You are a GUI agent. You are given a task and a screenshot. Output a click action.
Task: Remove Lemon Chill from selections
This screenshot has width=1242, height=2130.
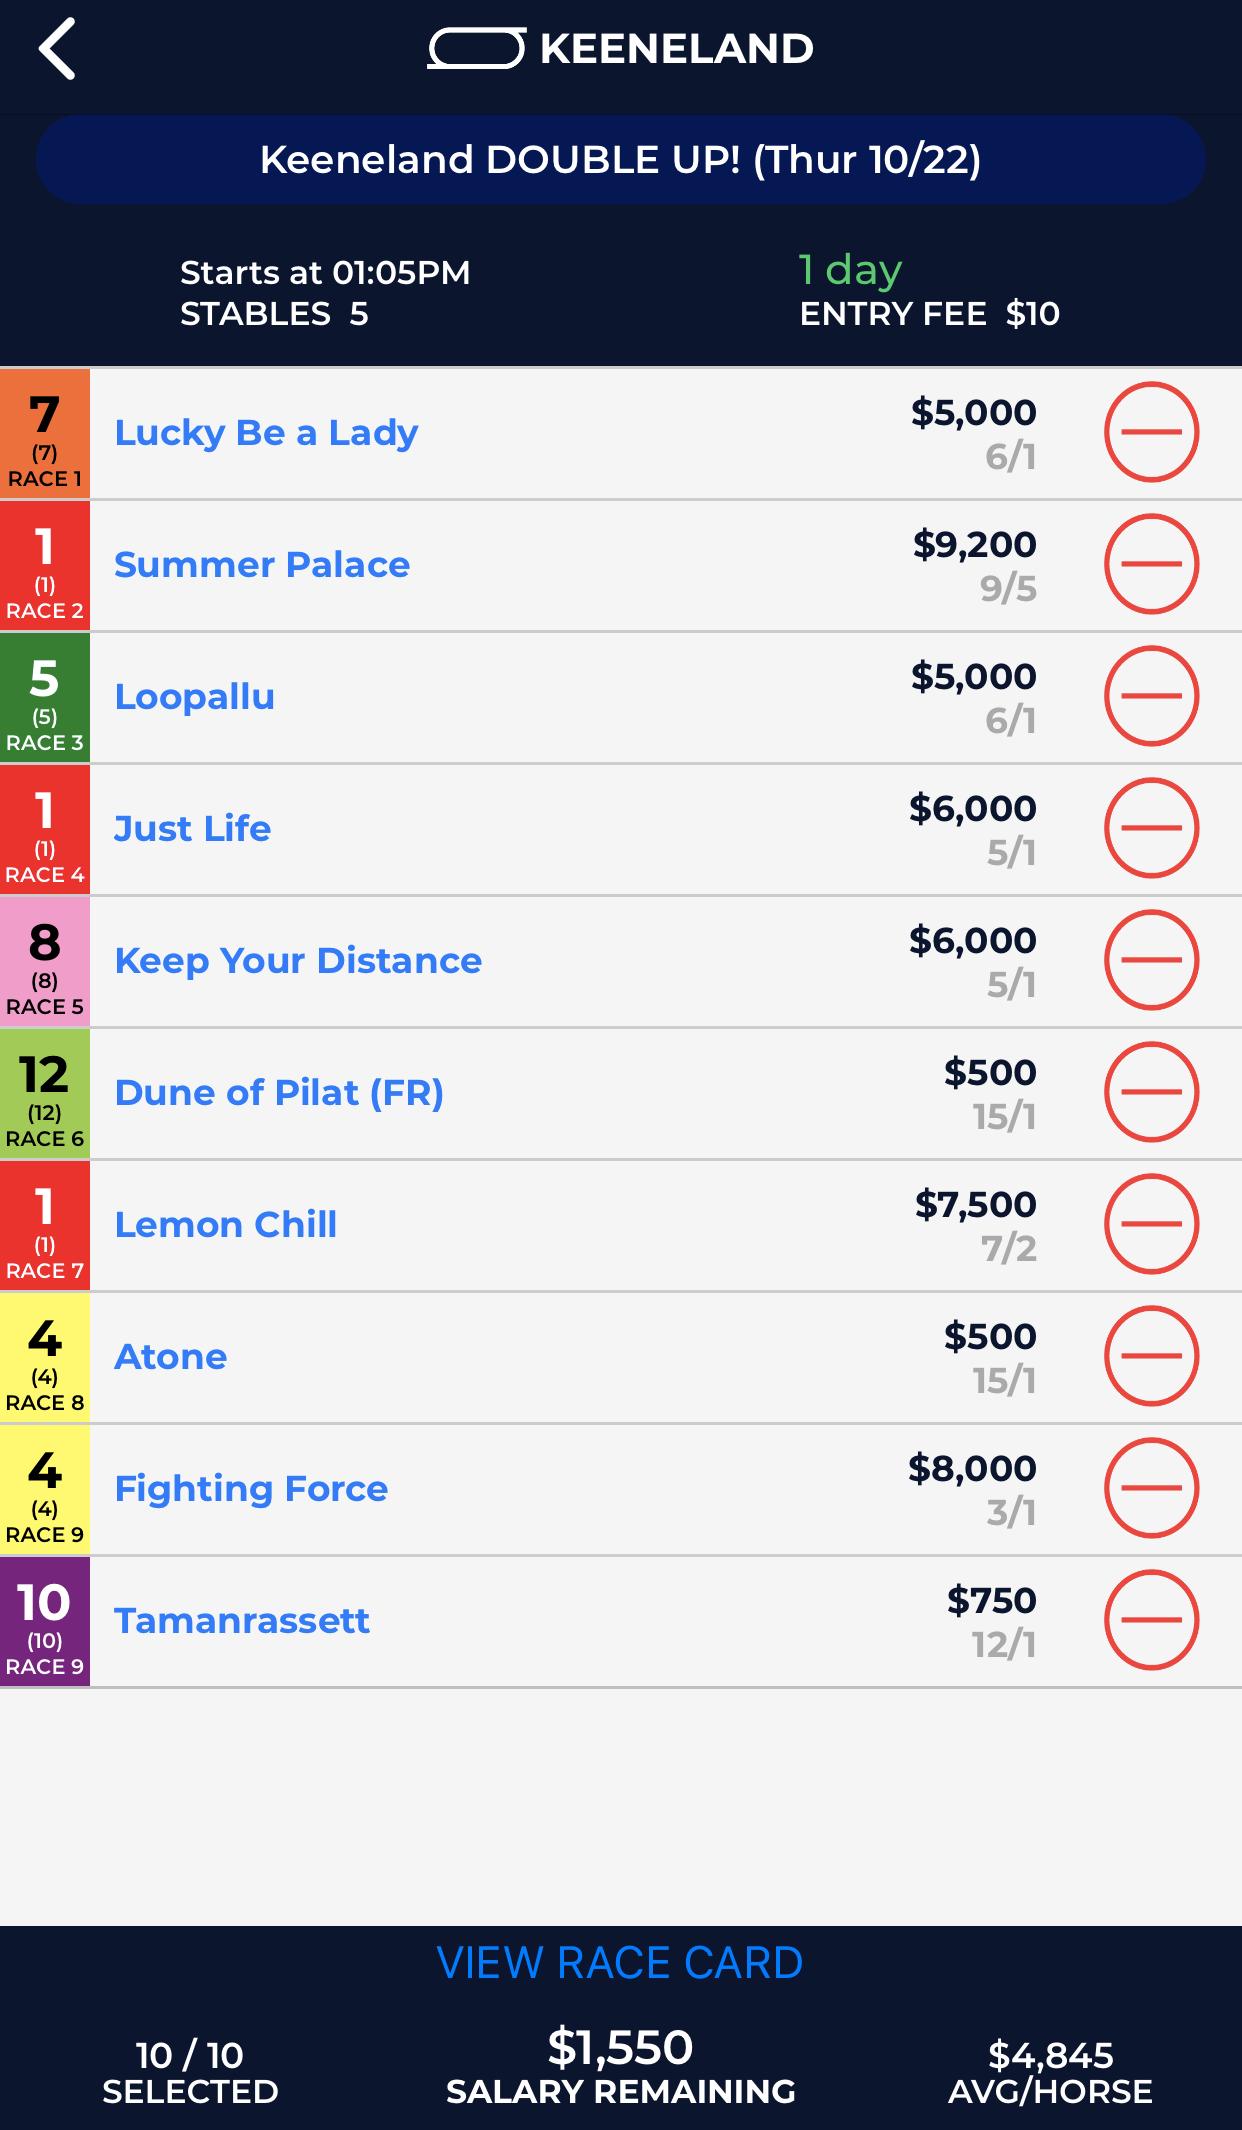coord(1151,1224)
